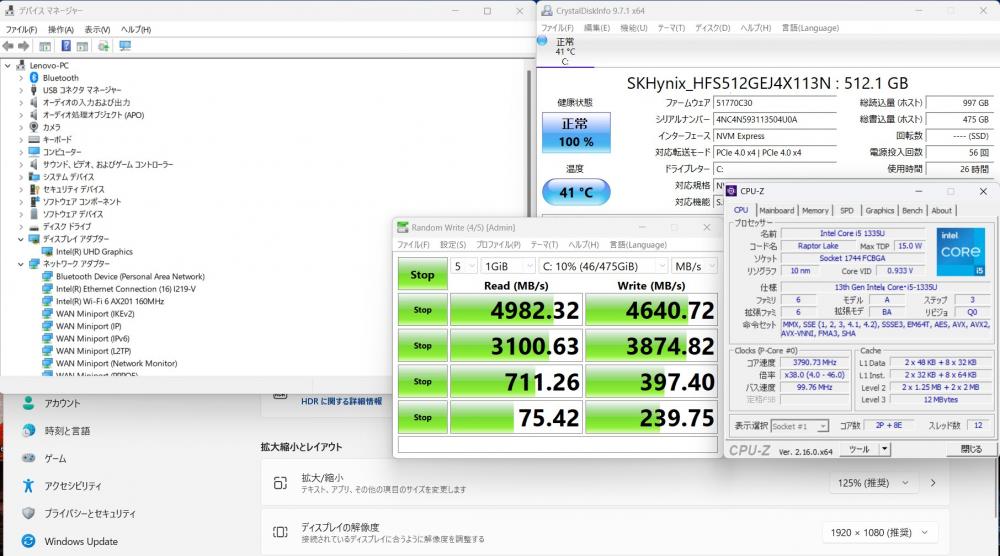This screenshot has width=1000, height=556.
Task: Click Back arrow in Device Manager toolbar
Action: (x=8, y=46)
